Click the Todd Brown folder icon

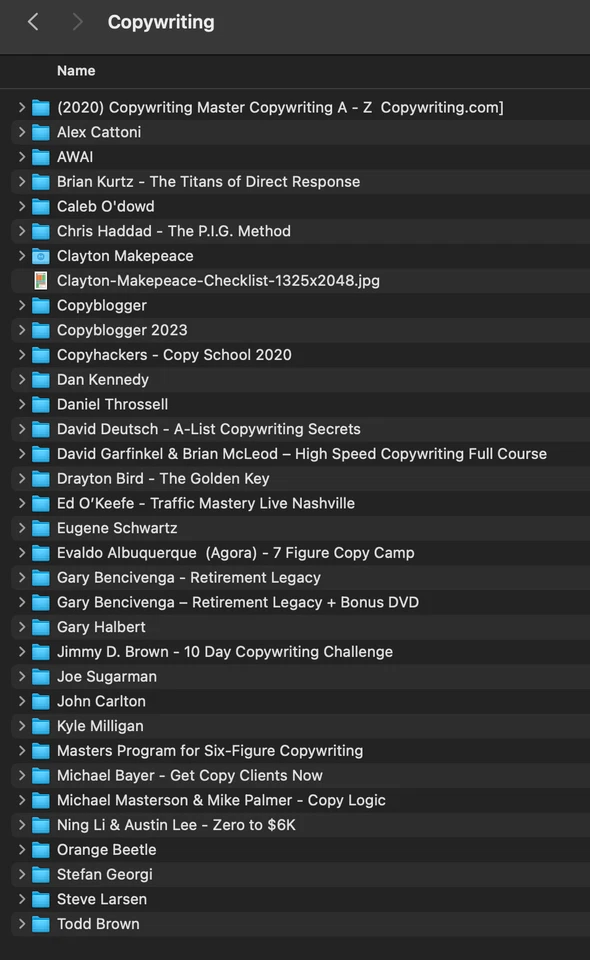tap(40, 924)
